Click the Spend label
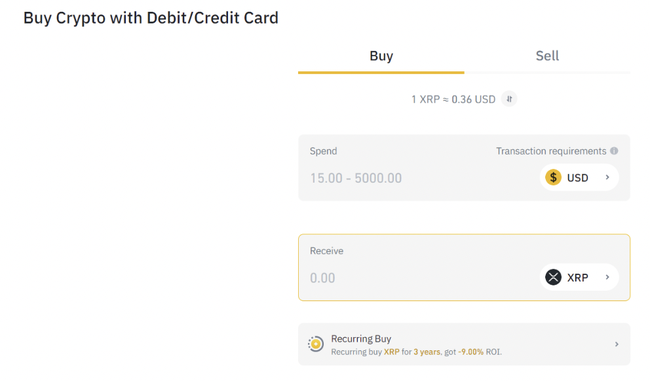650x381 pixels. coord(323,151)
